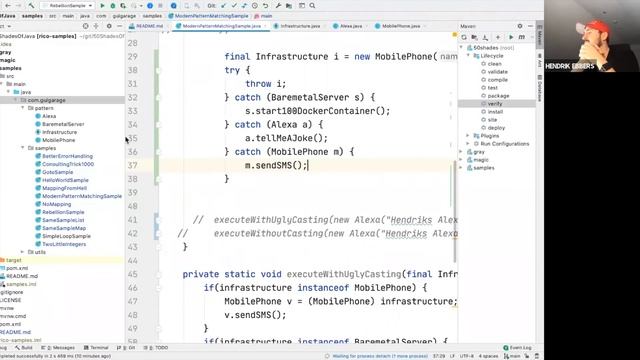640x360 pixels.
Task: Click Maven add project plus icon
Action: point(498,37)
